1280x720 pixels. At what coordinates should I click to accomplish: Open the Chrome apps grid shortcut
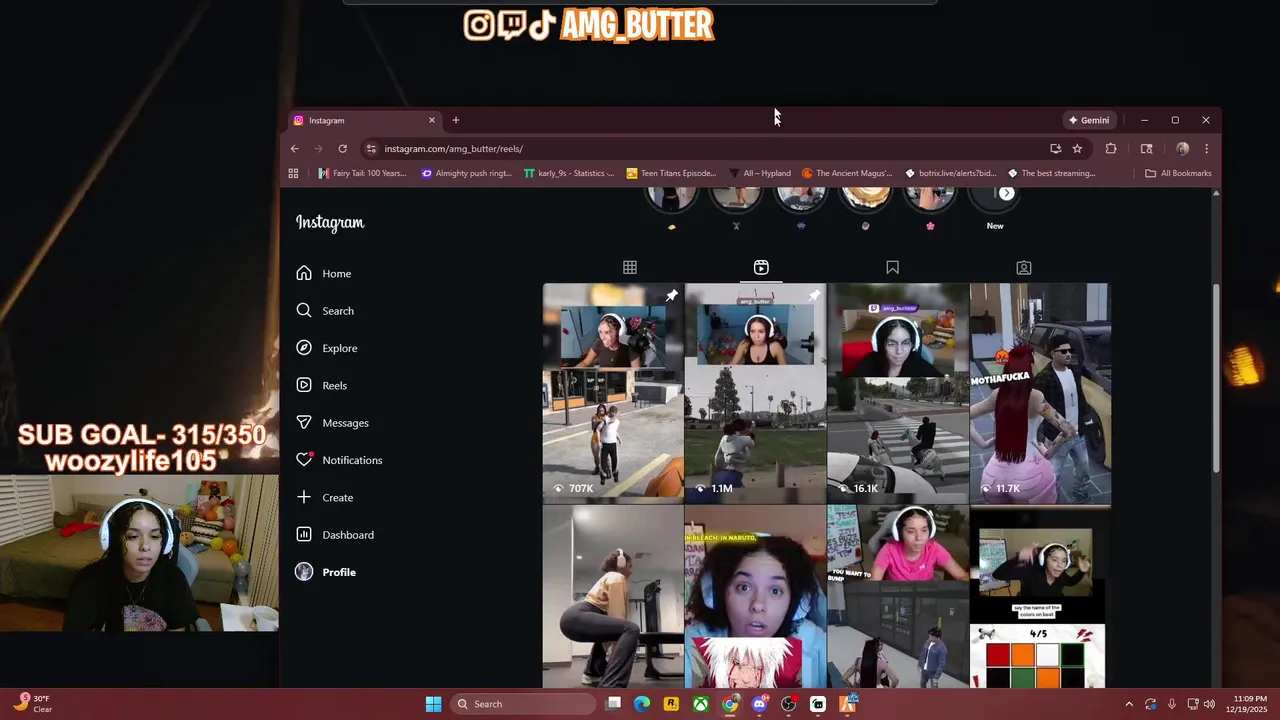293,173
